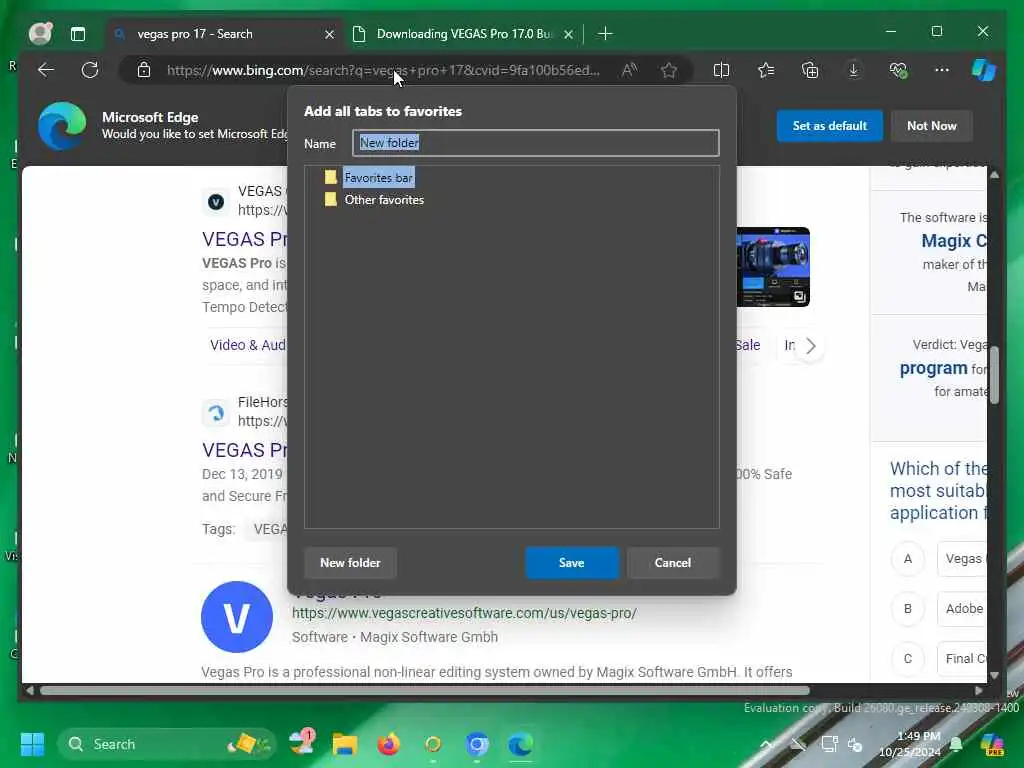Open File Explorer from the taskbar
The height and width of the screenshot is (768, 1024).
point(345,744)
